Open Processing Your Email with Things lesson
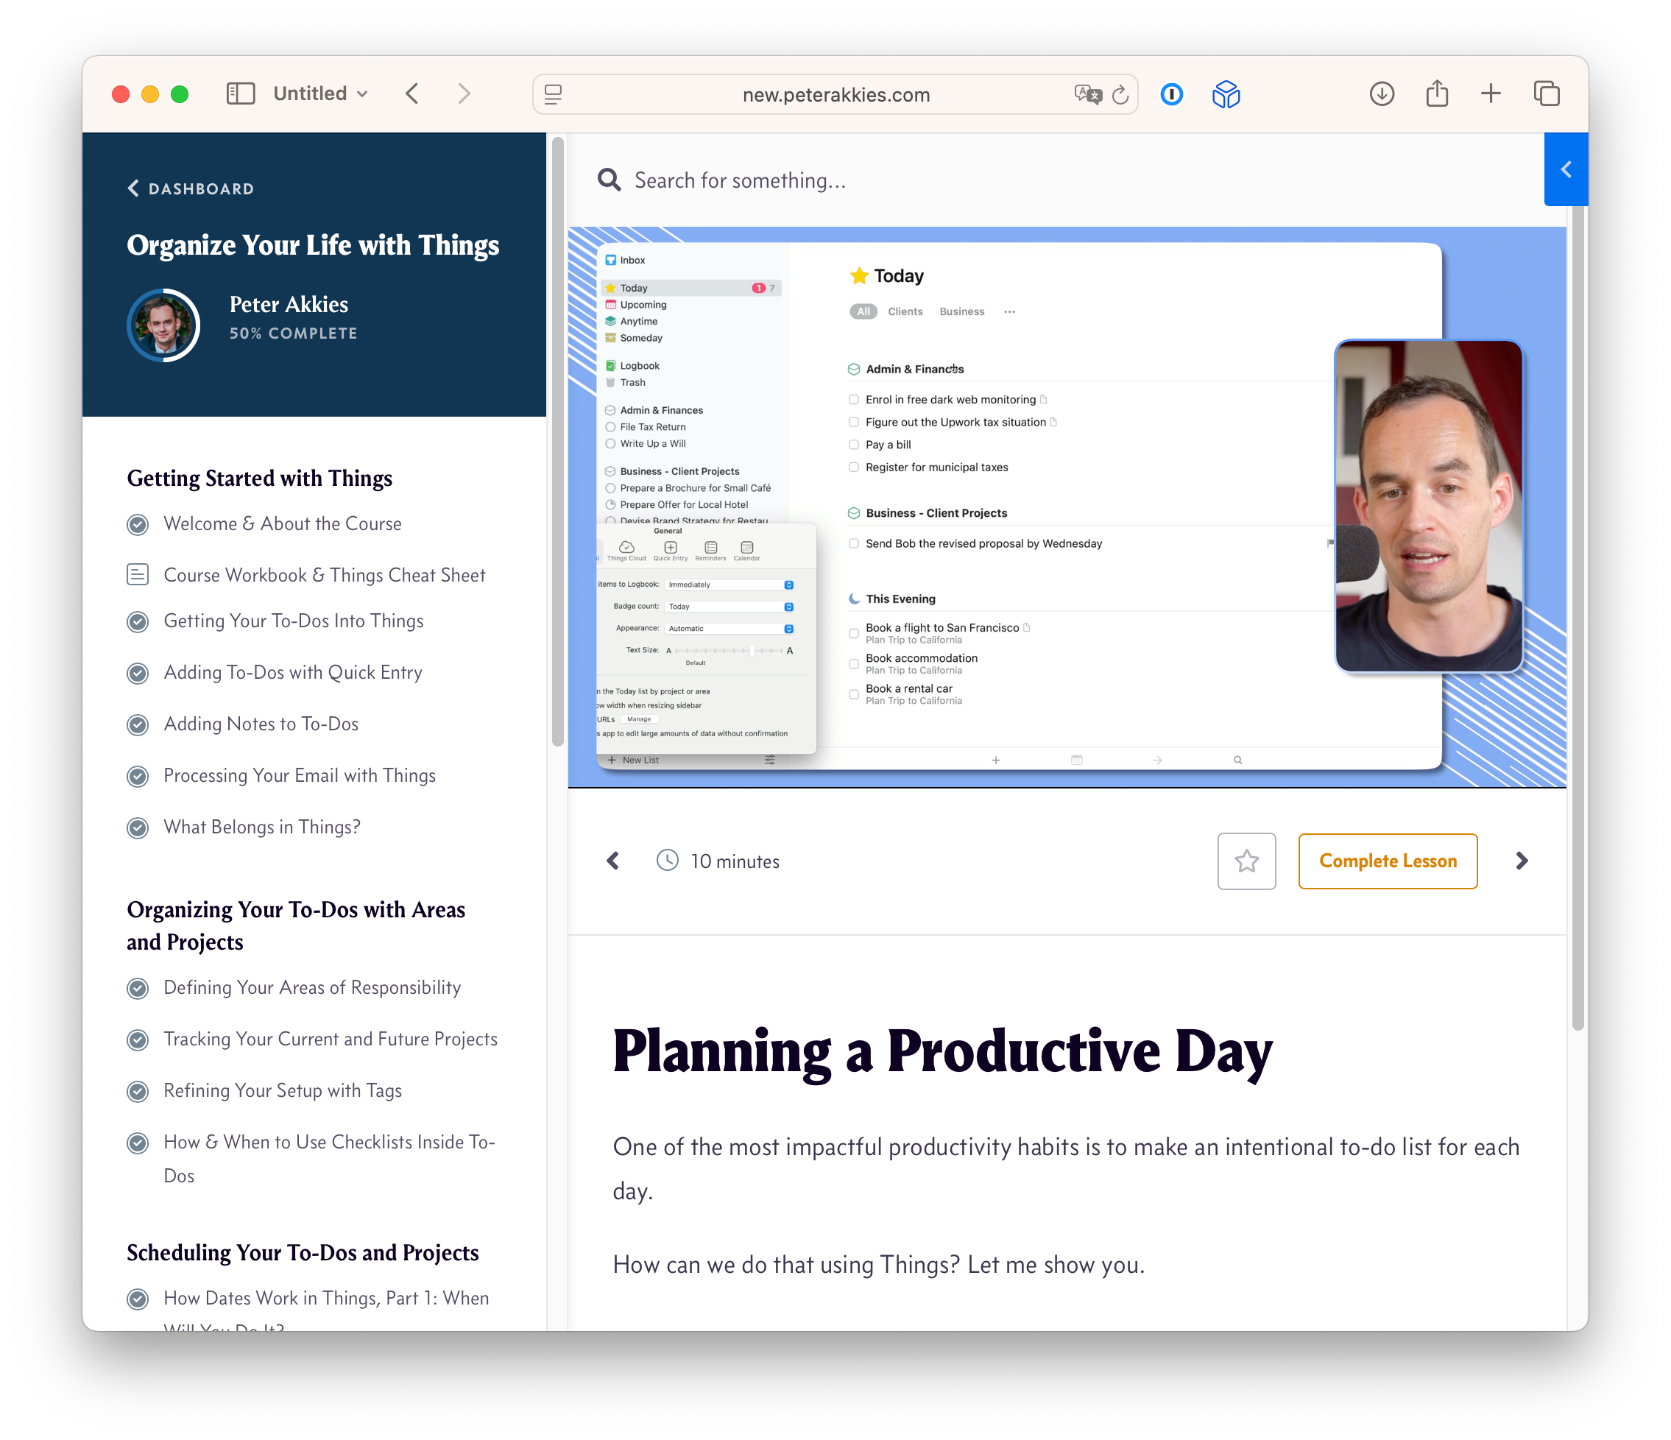The image size is (1671, 1440). point(300,776)
